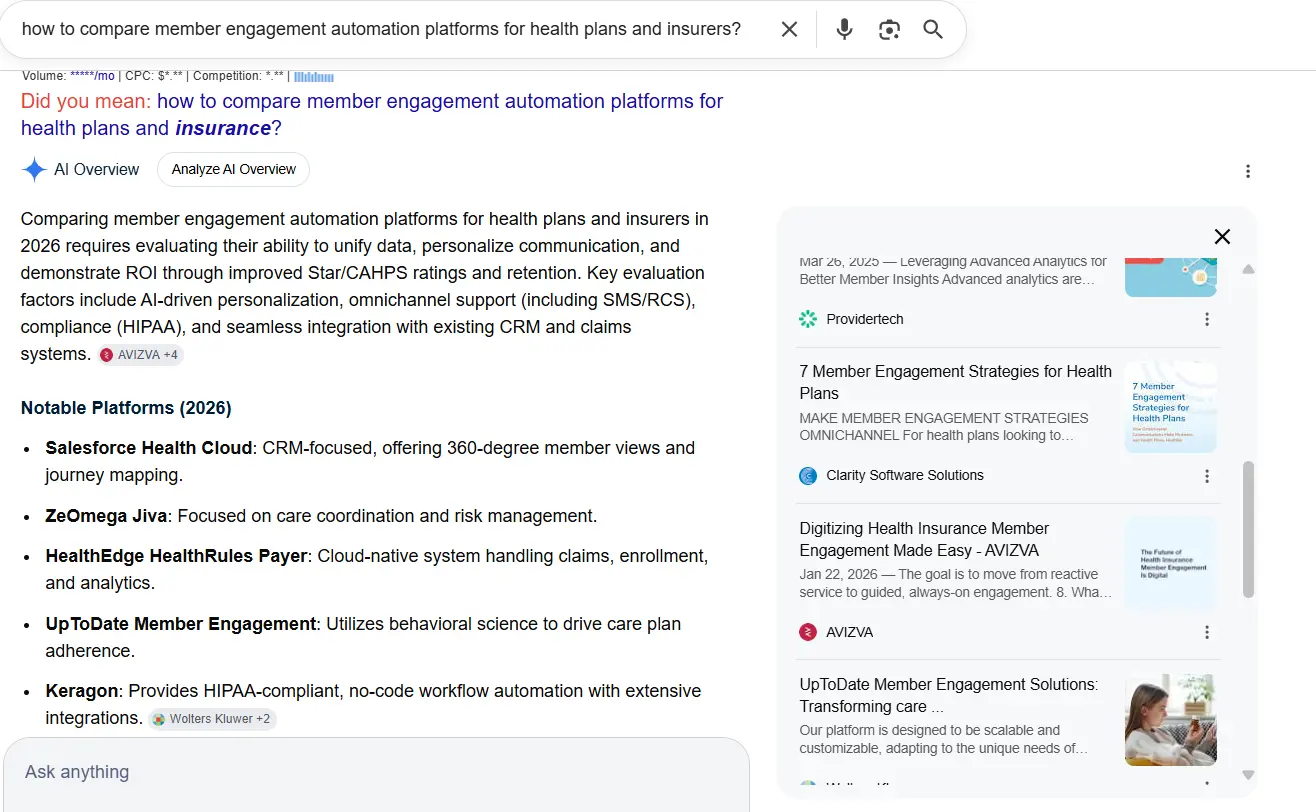Click UpToDate Member Engagement bullet text

tap(363, 637)
